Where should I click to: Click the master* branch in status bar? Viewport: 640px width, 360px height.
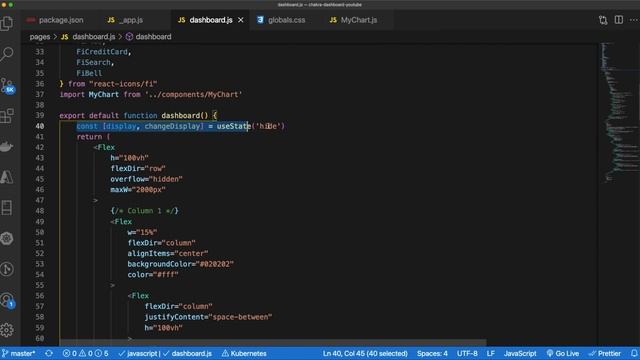coord(19,353)
